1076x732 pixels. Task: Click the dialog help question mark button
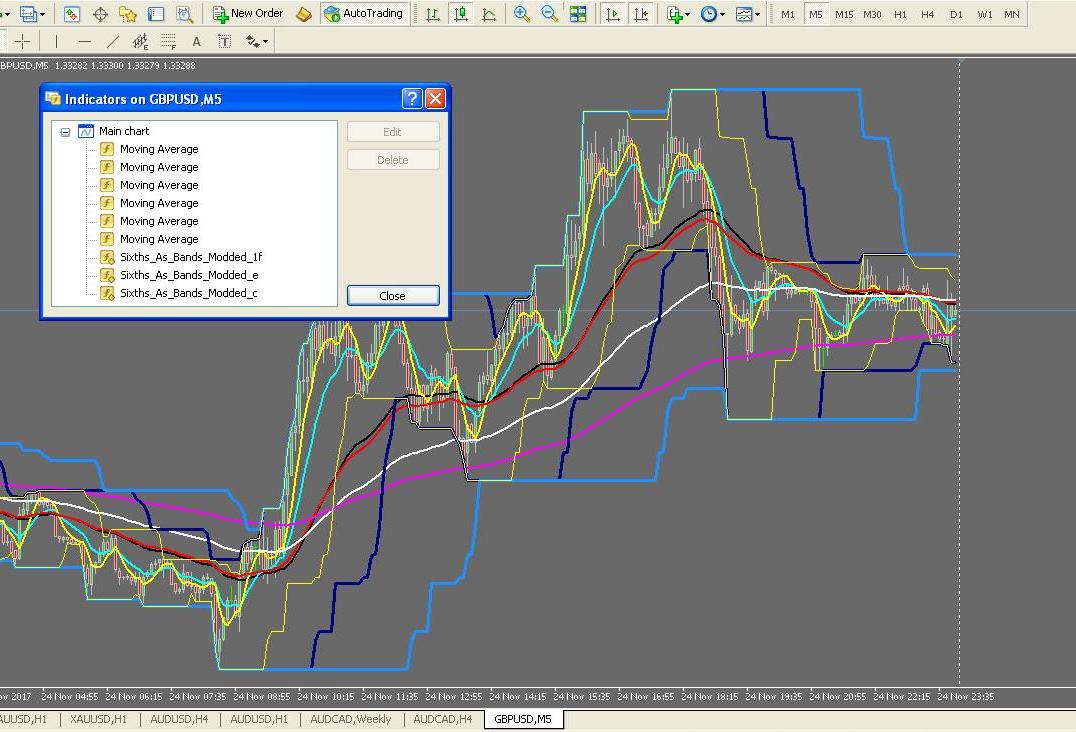click(x=412, y=98)
